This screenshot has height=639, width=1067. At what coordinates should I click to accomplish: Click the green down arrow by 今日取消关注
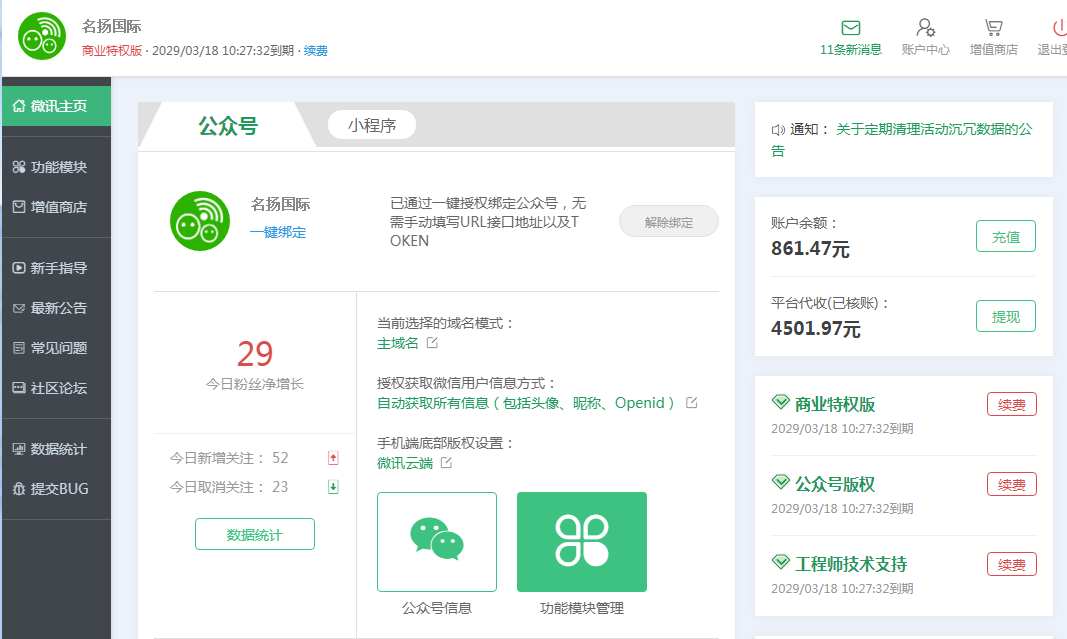(x=333, y=487)
